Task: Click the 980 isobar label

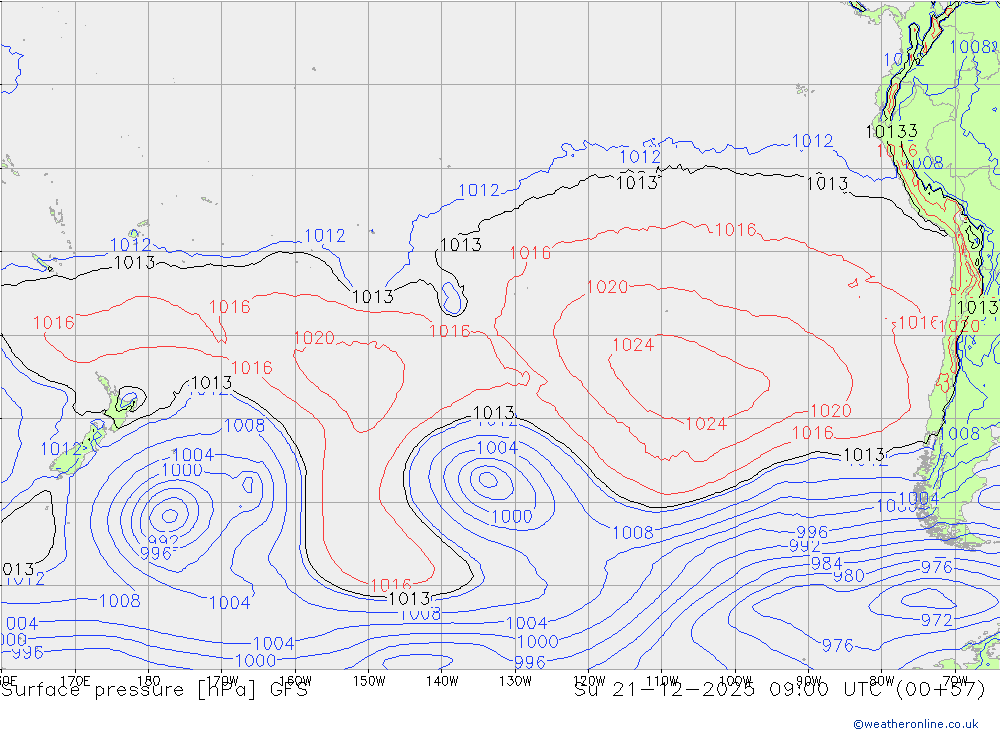Action: coord(849,575)
